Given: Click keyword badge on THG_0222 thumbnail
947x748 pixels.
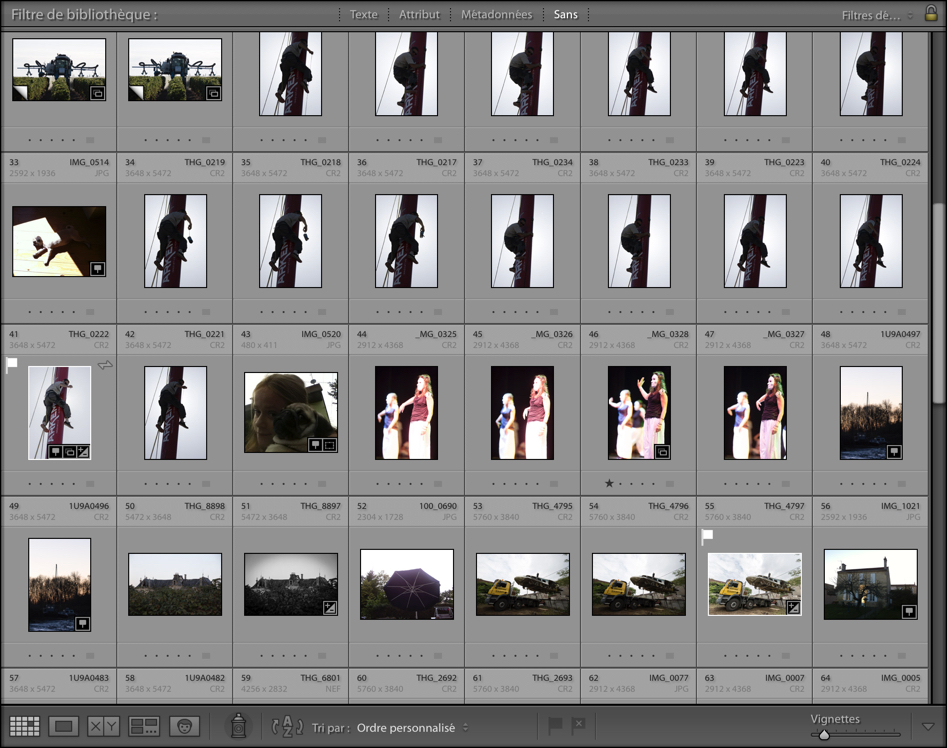Looking at the screenshot, I should (x=56, y=451).
